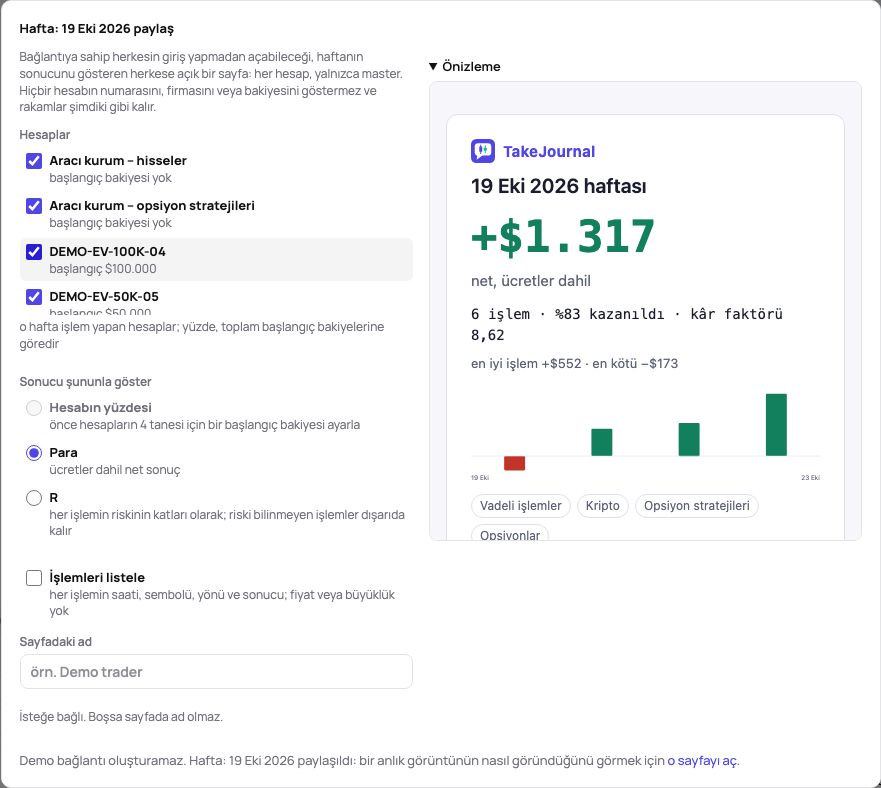This screenshot has height=788, width=881.
Task: Focus the Sayfadaki ad input field
Action: click(x=216, y=672)
